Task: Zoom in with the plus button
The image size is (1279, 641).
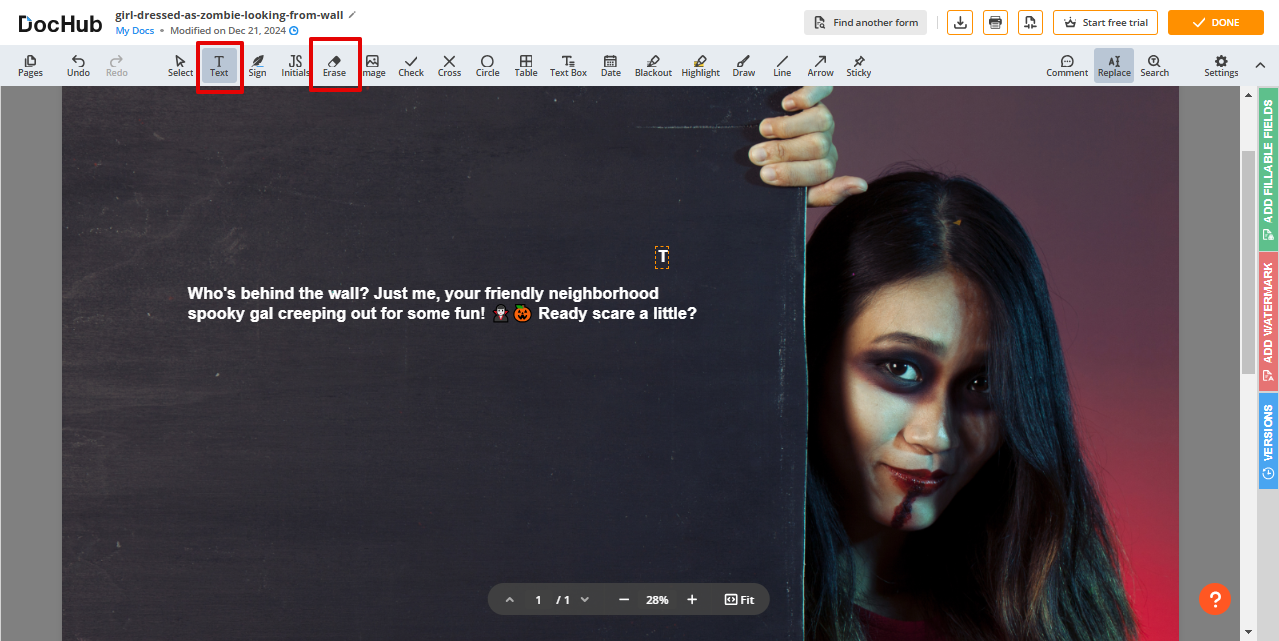Action: [692, 600]
